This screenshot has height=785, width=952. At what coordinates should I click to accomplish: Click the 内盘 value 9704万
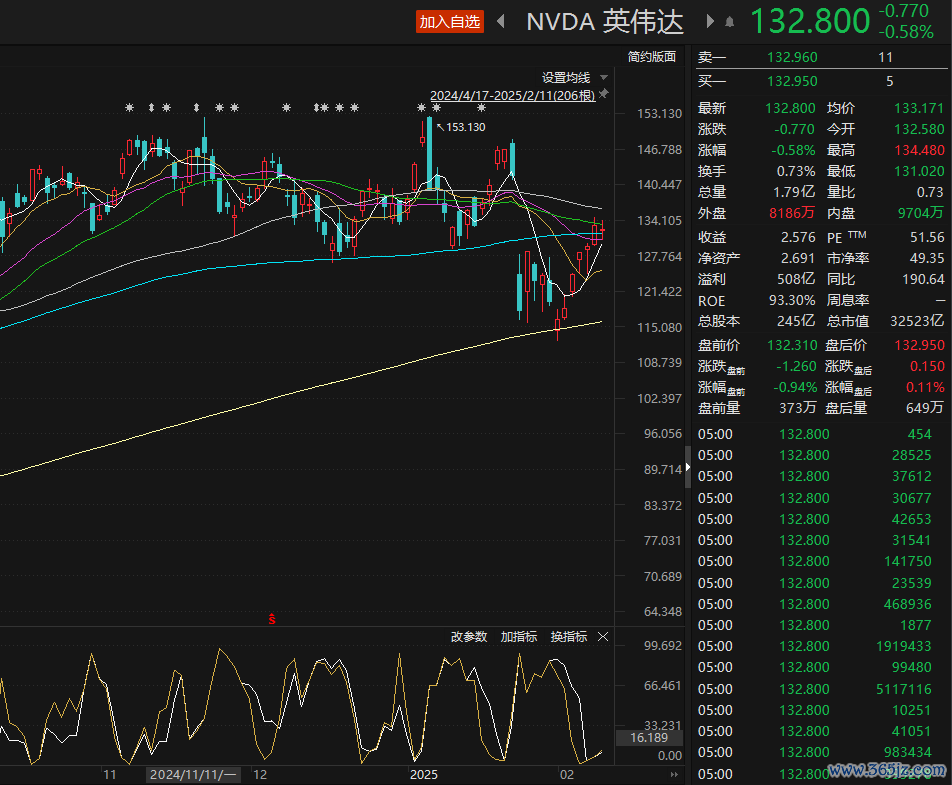[x=921, y=212]
